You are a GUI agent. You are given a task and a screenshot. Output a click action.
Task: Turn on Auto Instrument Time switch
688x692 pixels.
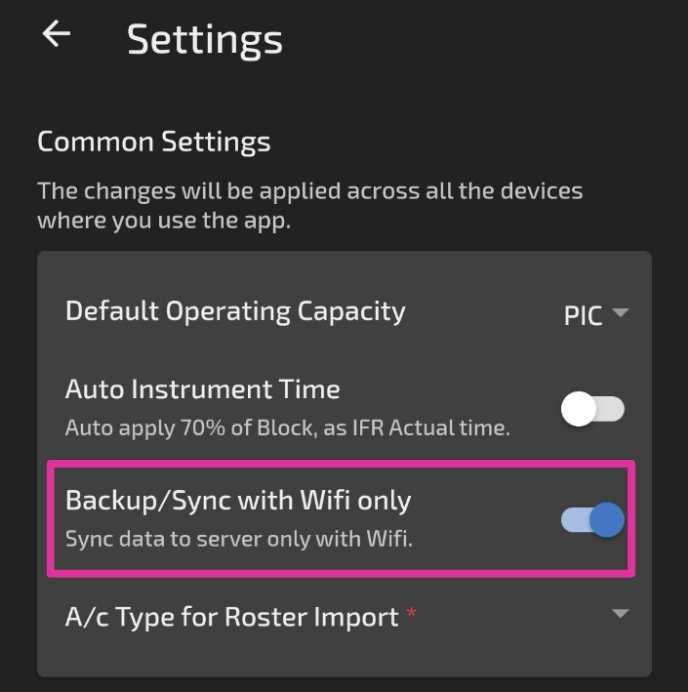click(x=592, y=409)
